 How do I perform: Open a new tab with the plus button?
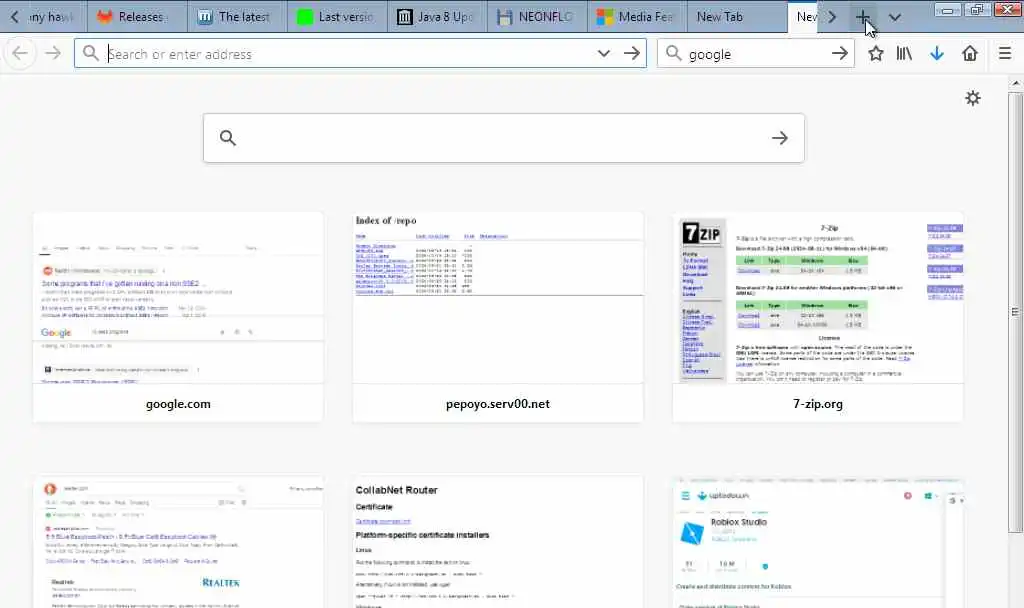[863, 17]
